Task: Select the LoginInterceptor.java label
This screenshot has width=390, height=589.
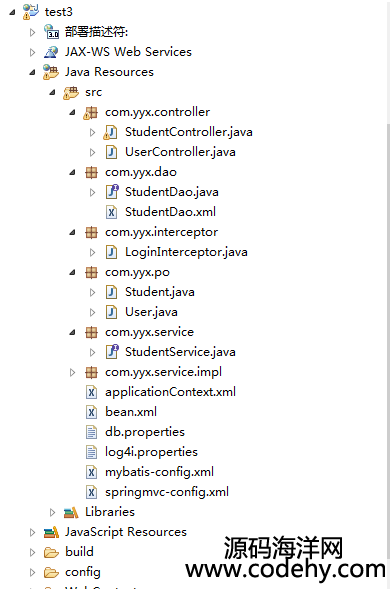Action: pos(186,252)
